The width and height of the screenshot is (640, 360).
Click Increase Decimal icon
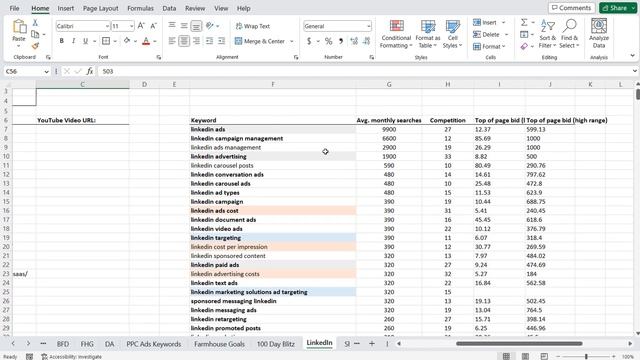pyautogui.click(x=354, y=41)
